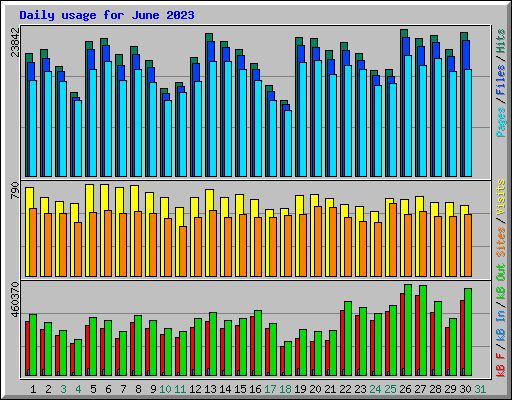
Task: Select the yellow Visits bar for day 1
Action: (x=29, y=232)
